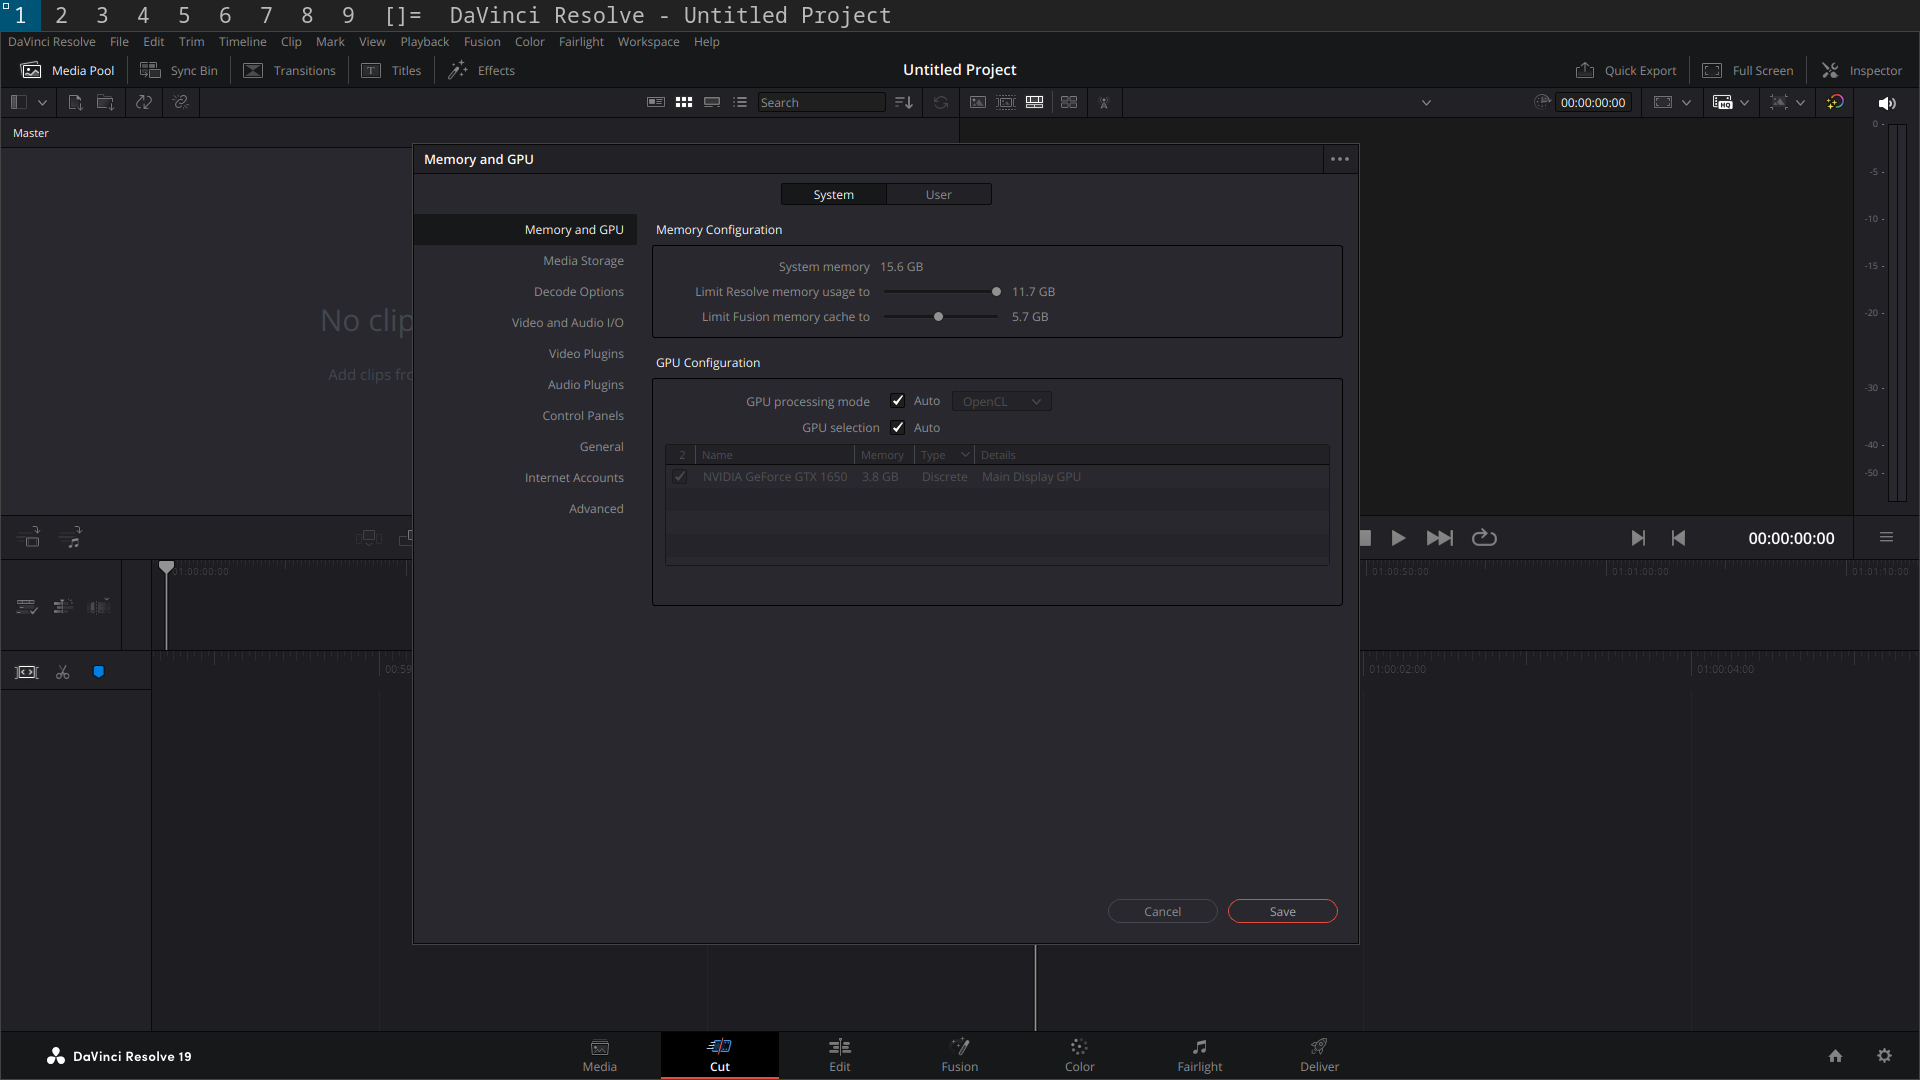This screenshot has width=1920, height=1080.
Task: Select Media Storage in preferences sidebar
Action: [583, 261]
